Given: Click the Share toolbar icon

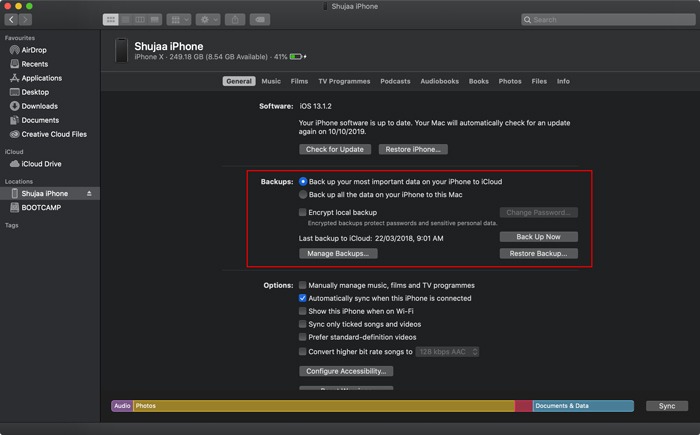Looking at the screenshot, I should 235,19.
